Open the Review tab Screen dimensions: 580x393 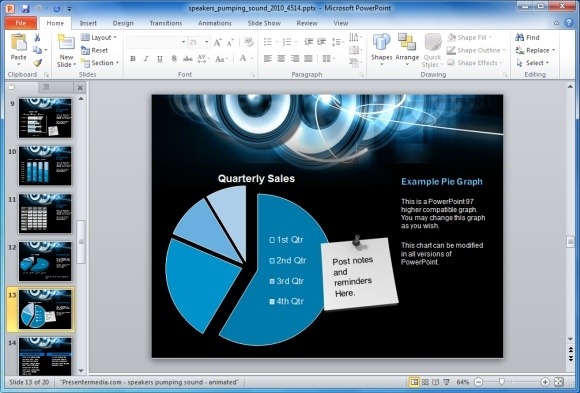click(307, 23)
